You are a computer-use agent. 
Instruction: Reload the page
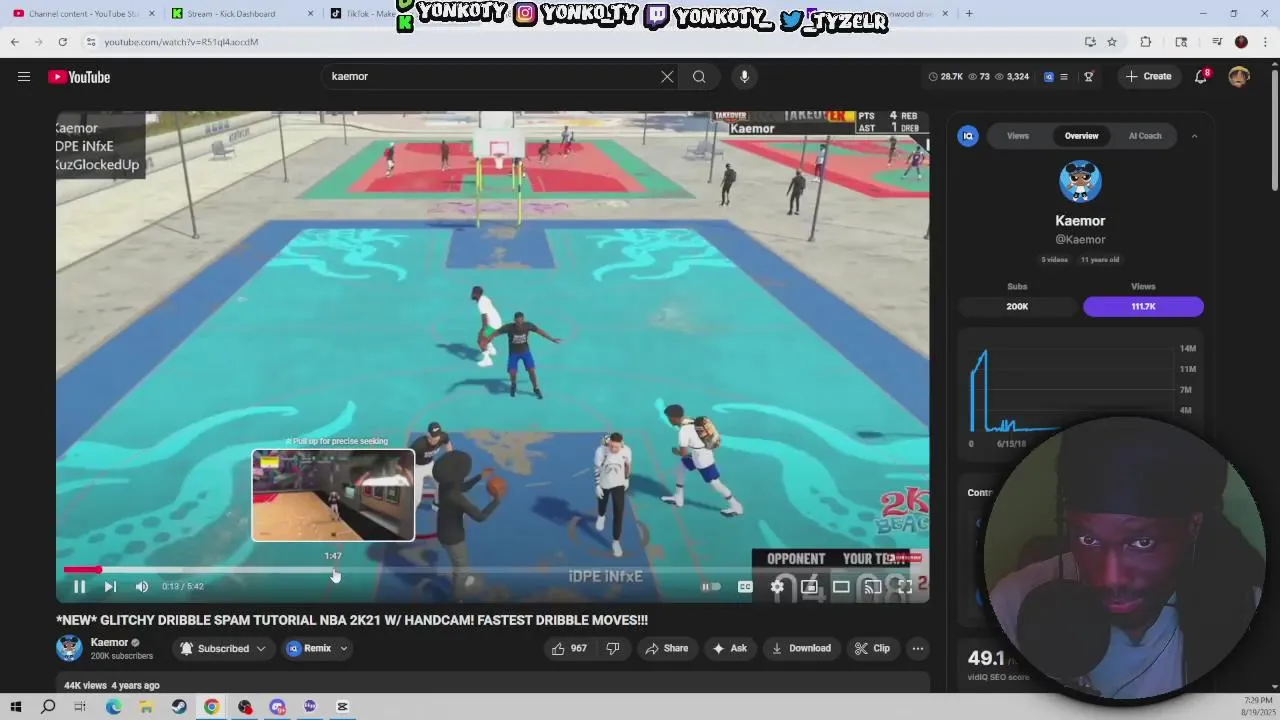tap(62, 42)
